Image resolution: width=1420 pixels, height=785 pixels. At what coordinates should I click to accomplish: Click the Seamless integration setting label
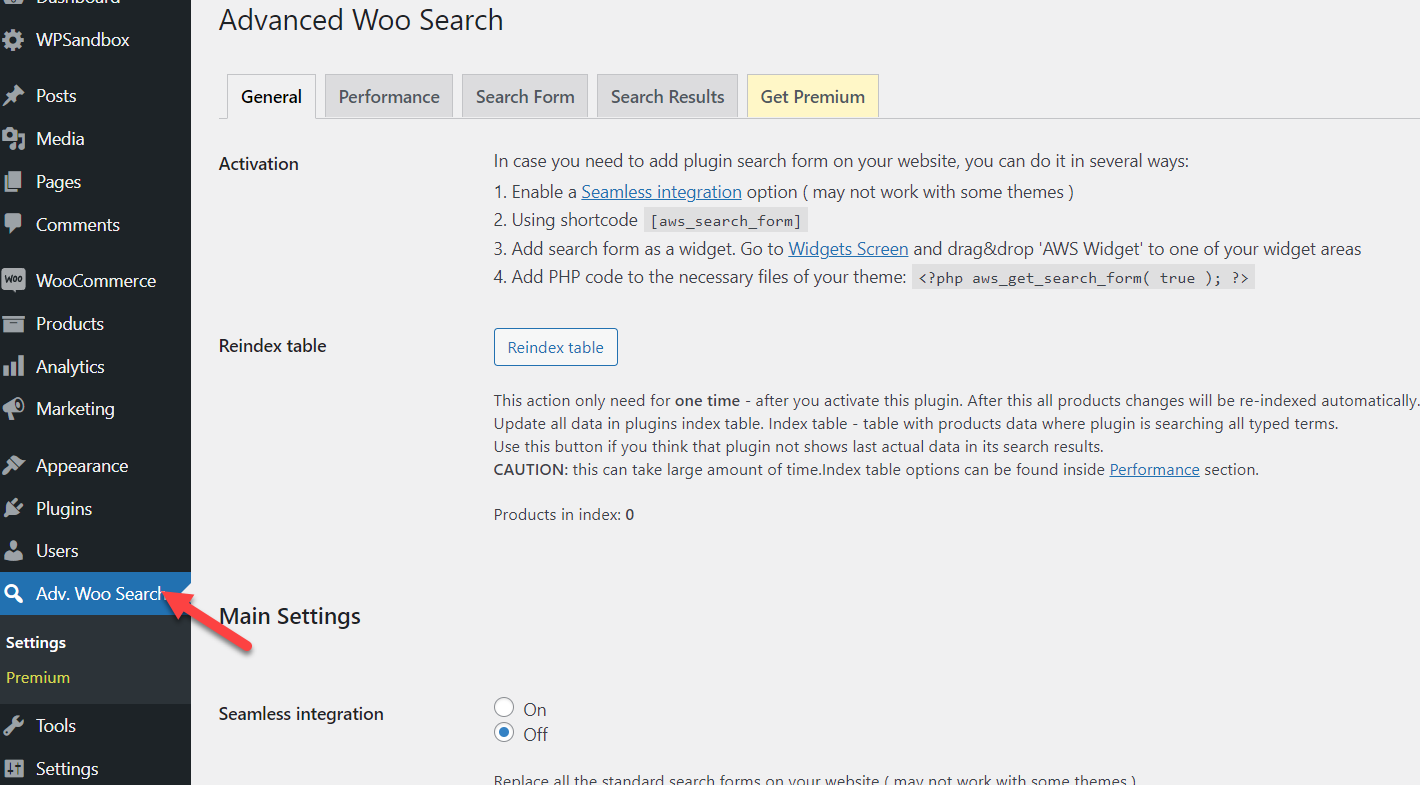(301, 714)
